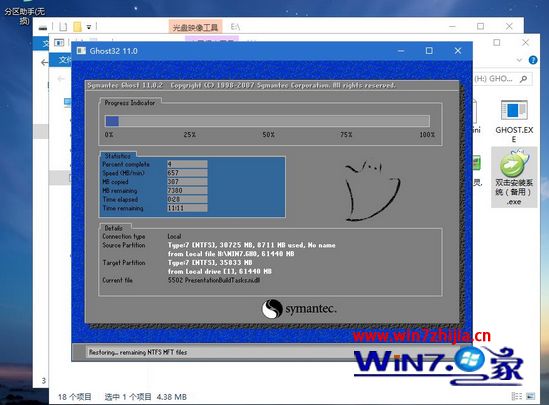The image size is (549, 405).
Task: Minimize the rear E:\ Explorer window
Action: pos(452,26)
